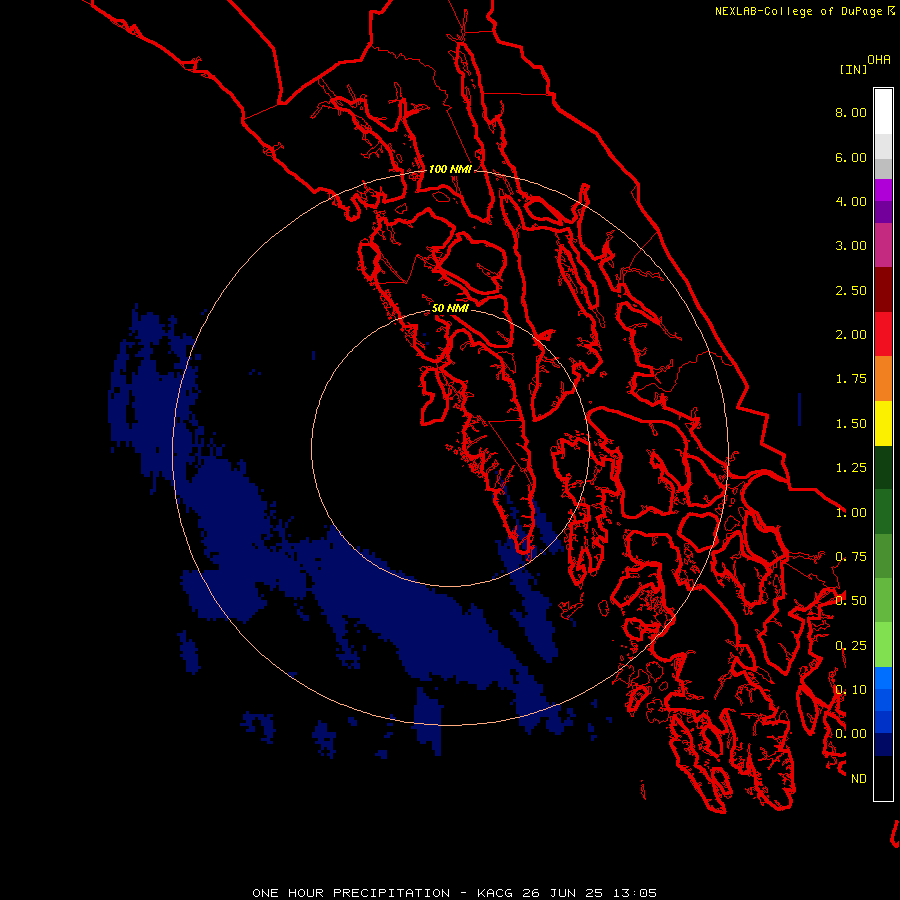Viewport: 900px width, 900px height.
Task: Click the 1.75 legend value
Action: pos(851,379)
